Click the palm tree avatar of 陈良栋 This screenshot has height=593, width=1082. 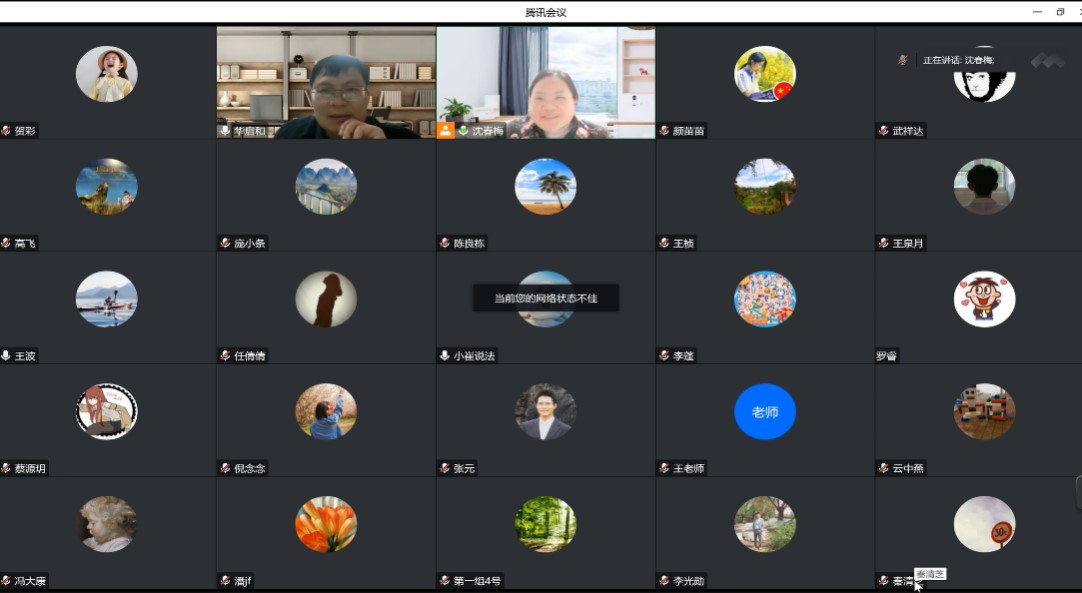click(x=545, y=186)
